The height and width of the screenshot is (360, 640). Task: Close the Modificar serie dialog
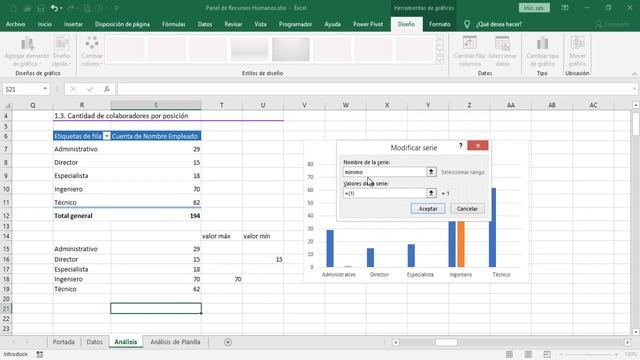pos(478,146)
